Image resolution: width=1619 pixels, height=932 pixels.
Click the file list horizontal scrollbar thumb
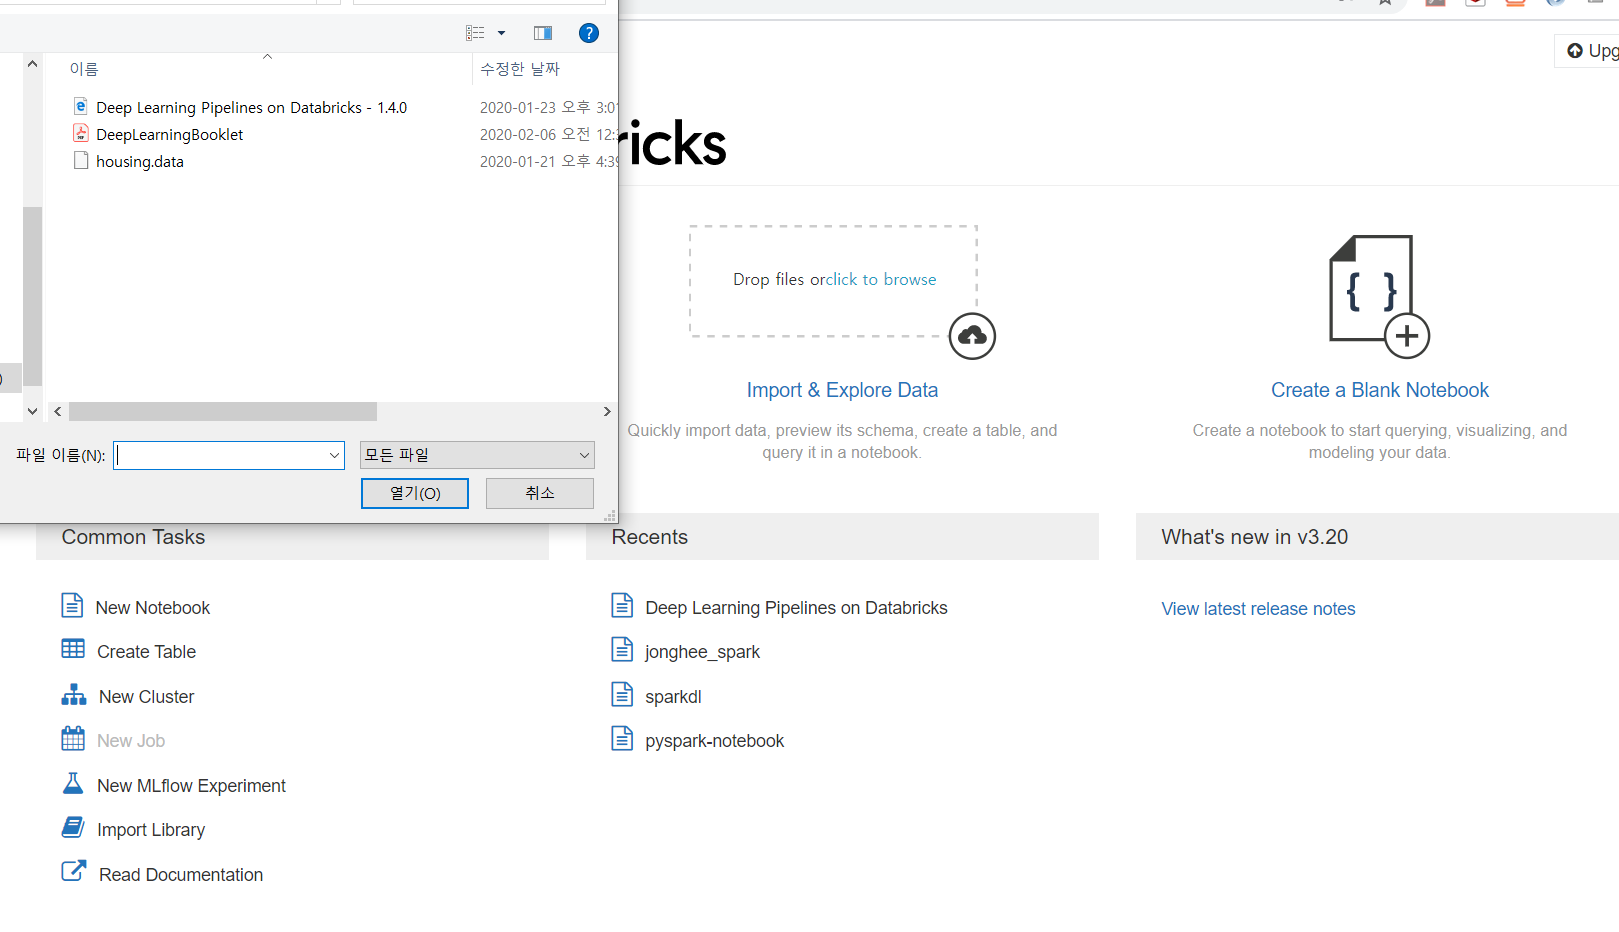click(223, 411)
